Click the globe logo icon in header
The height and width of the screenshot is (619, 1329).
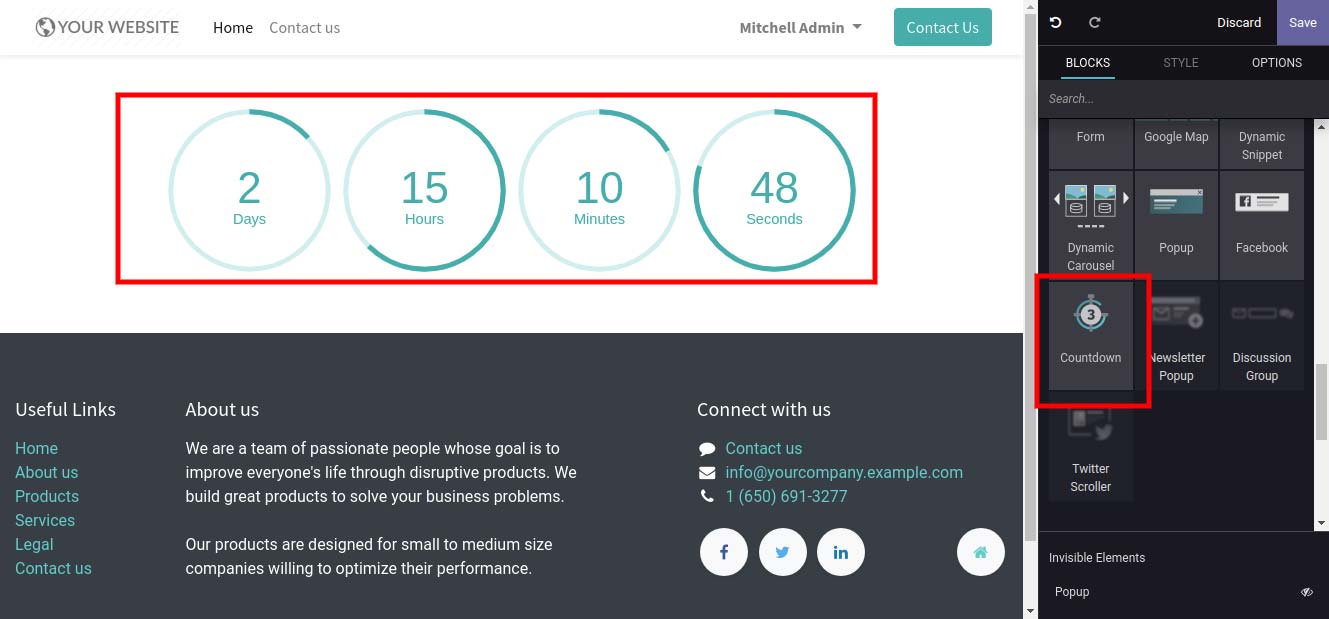[45, 27]
